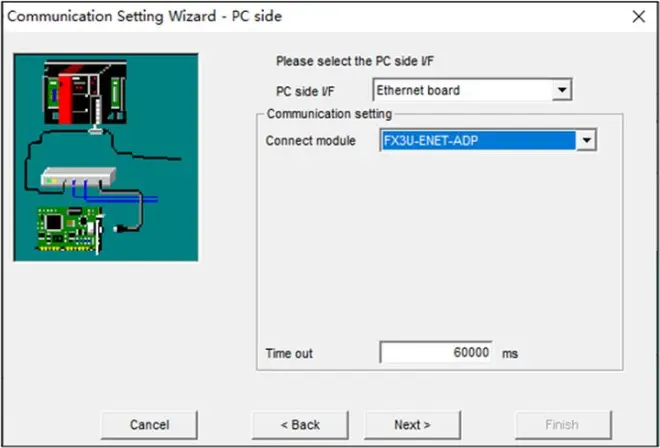Open the Connect module dropdown arrow
Image resolution: width=660 pixels, height=448 pixels.
coord(586,141)
